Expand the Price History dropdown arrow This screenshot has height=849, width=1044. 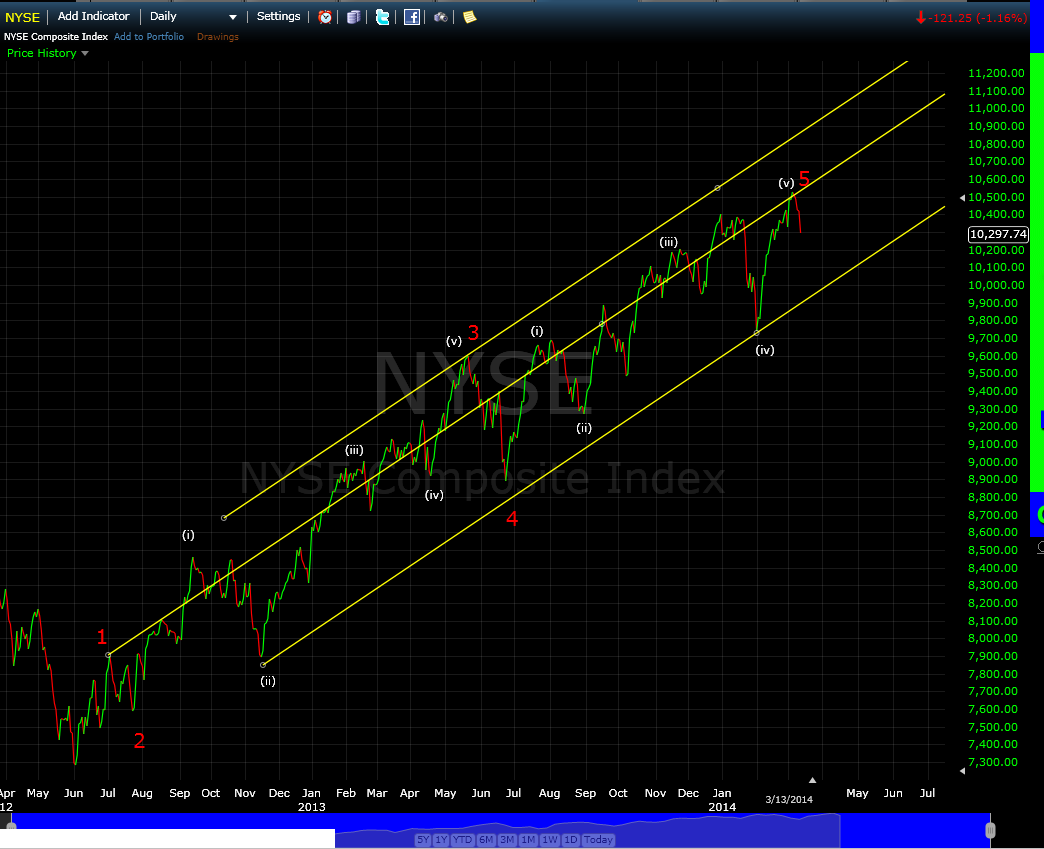click(85, 53)
